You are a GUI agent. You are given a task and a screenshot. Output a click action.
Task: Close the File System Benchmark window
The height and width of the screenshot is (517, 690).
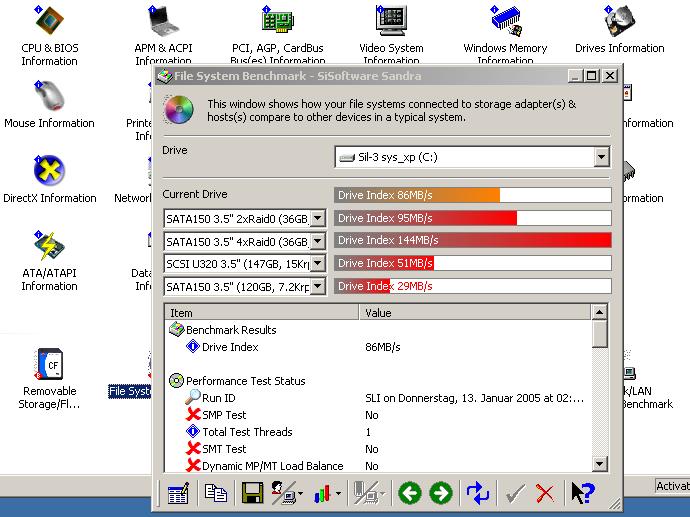point(609,76)
